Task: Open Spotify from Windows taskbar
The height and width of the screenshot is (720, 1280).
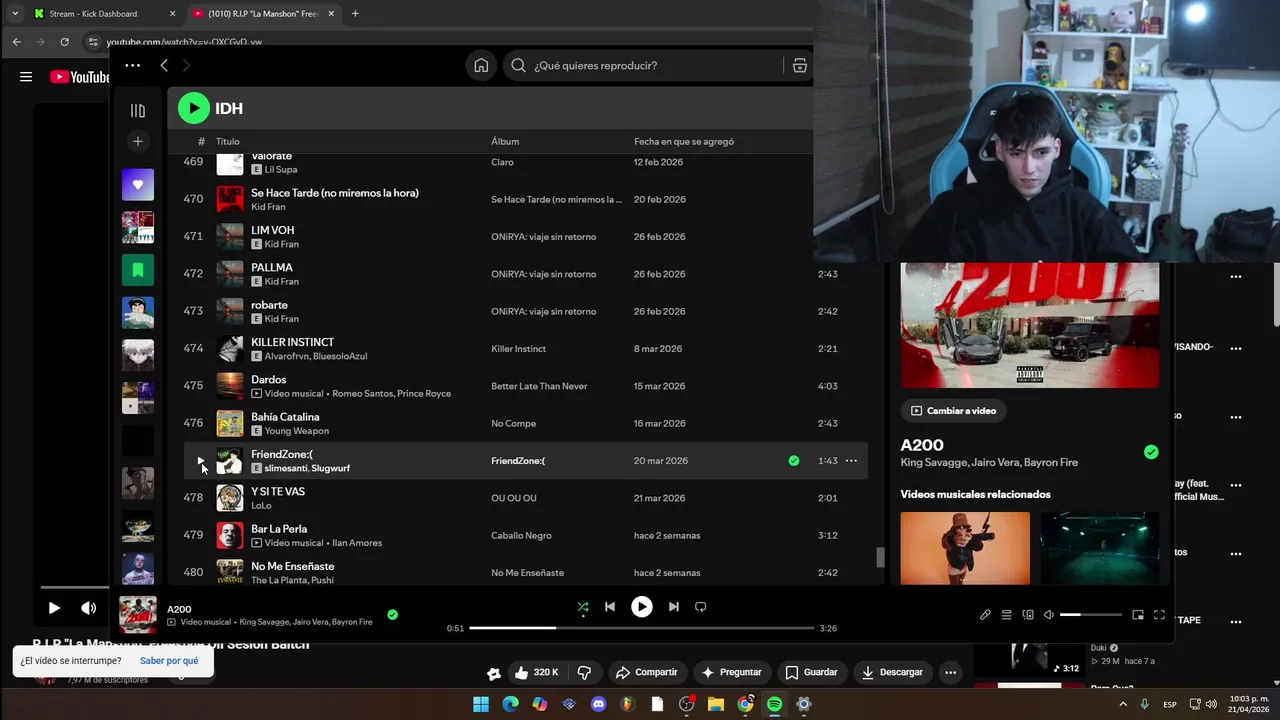Action: 774,704
